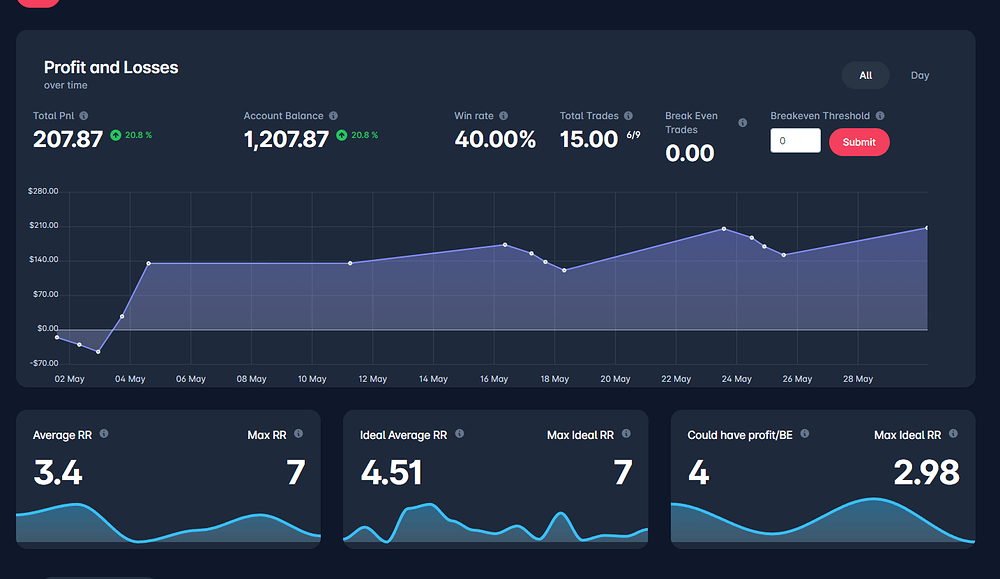Click the Could have profit/BE info icon

pos(805,434)
